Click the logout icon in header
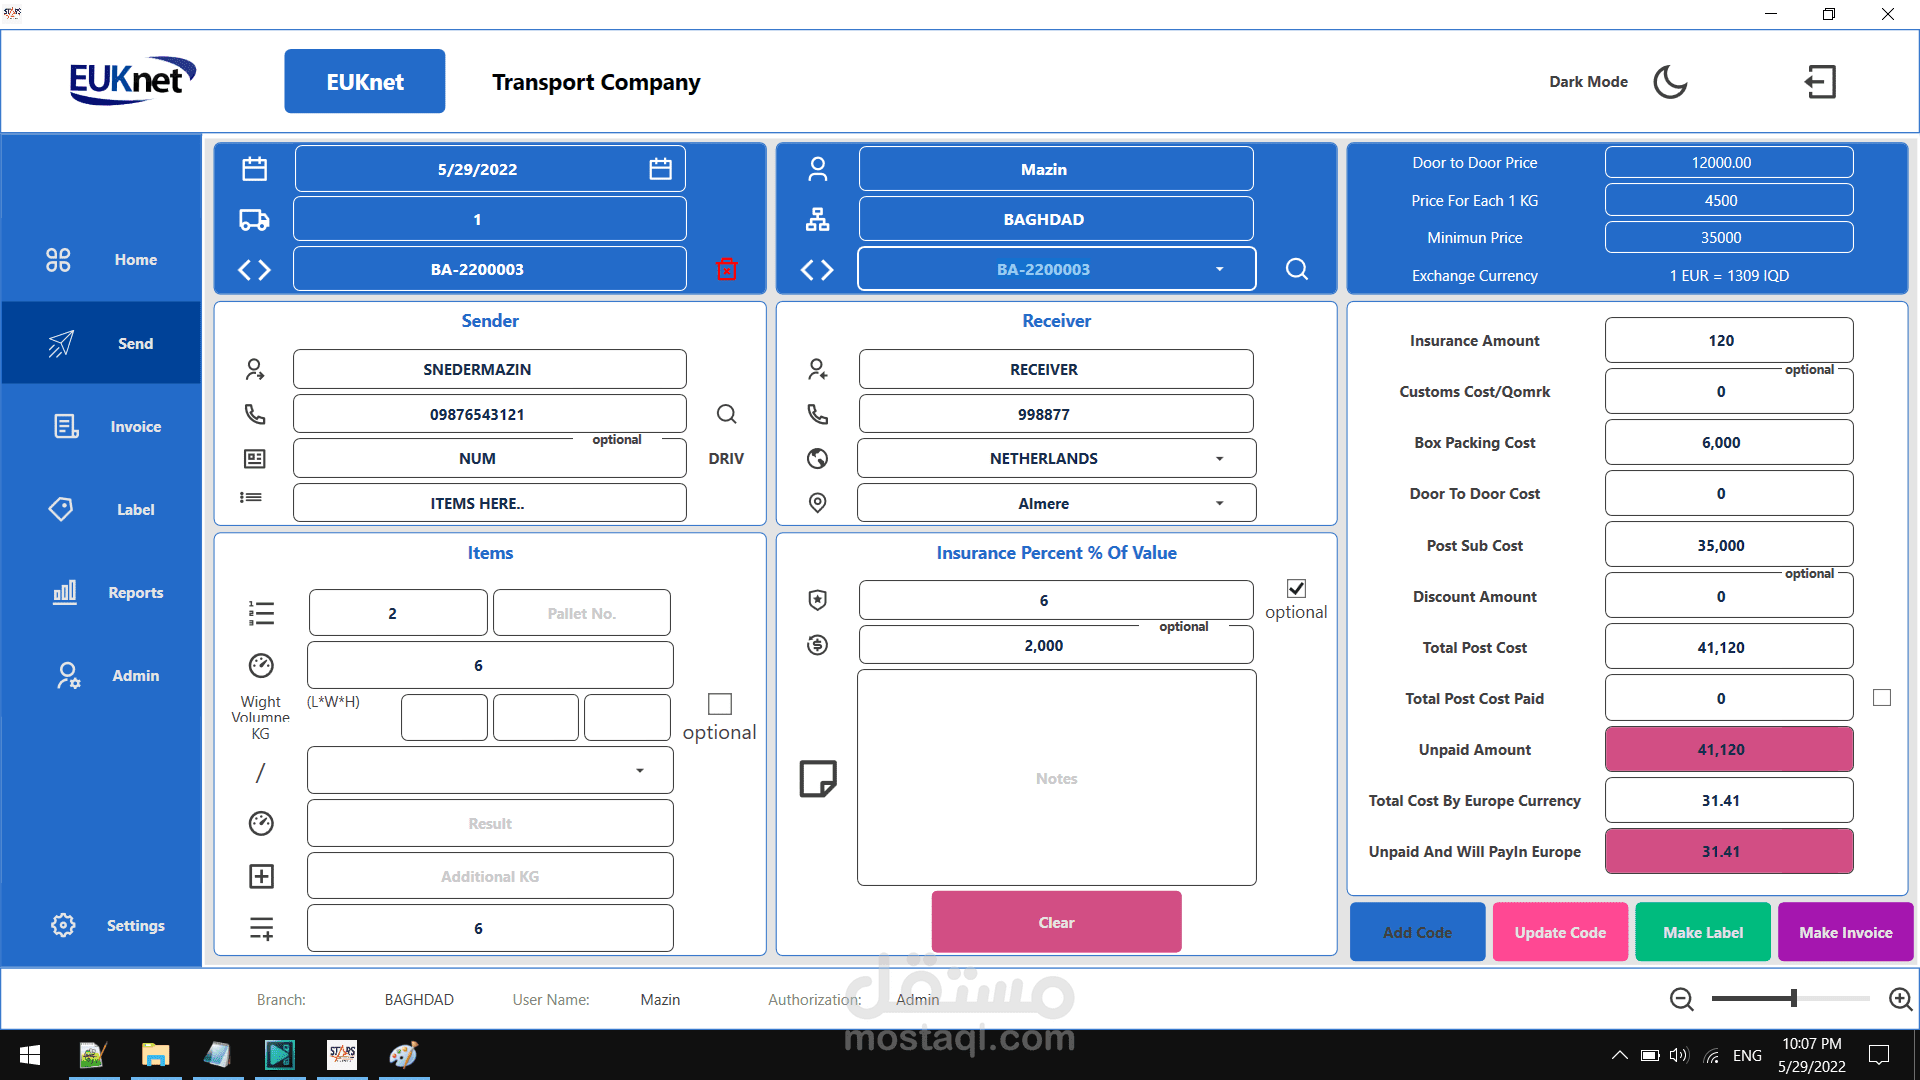This screenshot has height=1080, width=1920. [x=1820, y=82]
